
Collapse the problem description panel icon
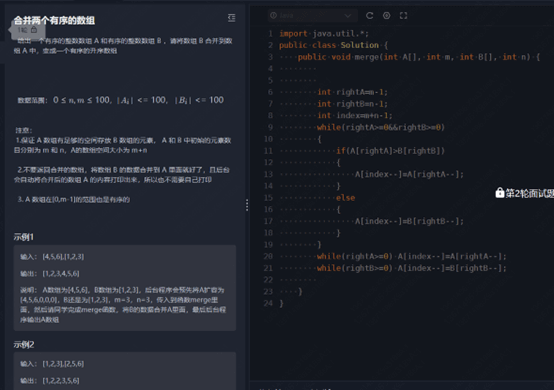pos(231,18)
